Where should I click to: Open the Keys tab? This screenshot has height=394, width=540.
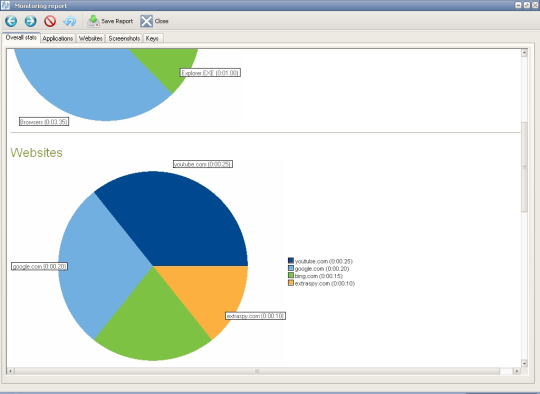point(152,38)
